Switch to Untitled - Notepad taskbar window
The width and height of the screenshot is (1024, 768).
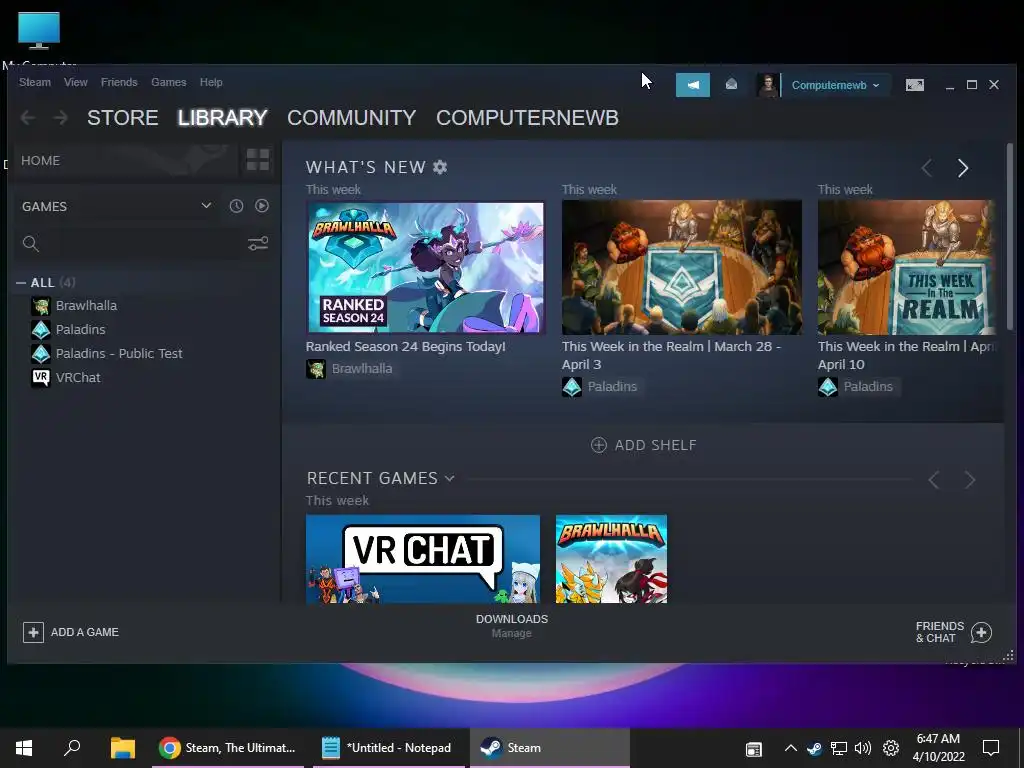[x=387, y=748]
